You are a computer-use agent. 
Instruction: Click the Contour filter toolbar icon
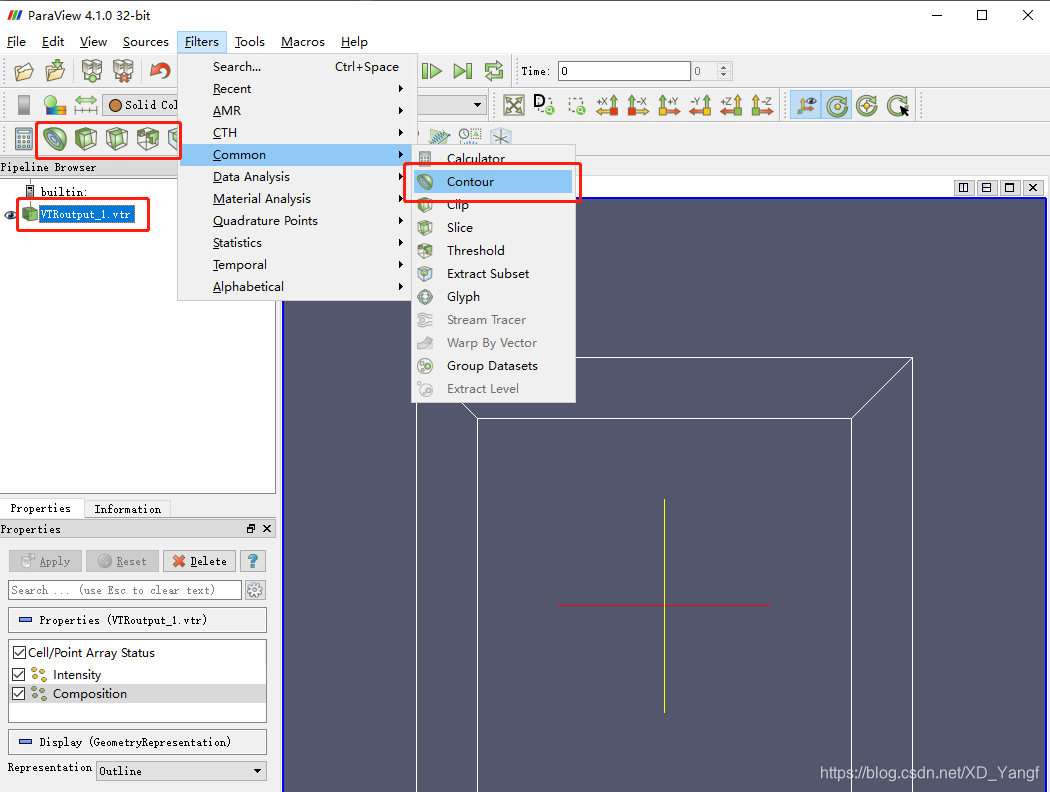(55, 139)
